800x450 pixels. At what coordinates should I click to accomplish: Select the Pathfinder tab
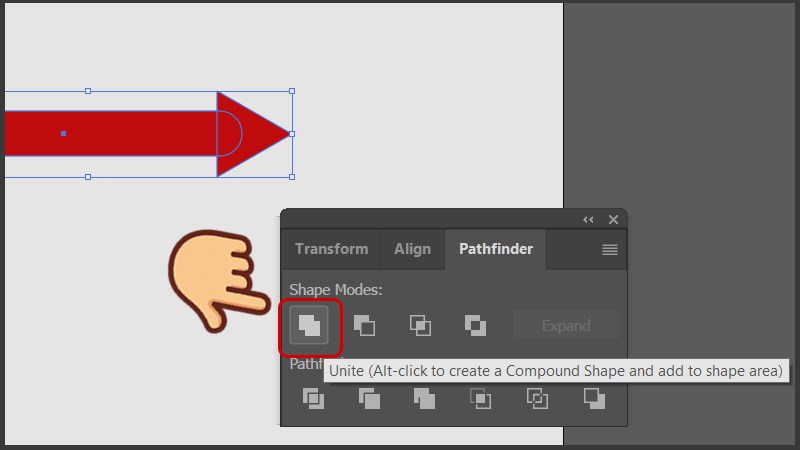click(x=496, y=249)
